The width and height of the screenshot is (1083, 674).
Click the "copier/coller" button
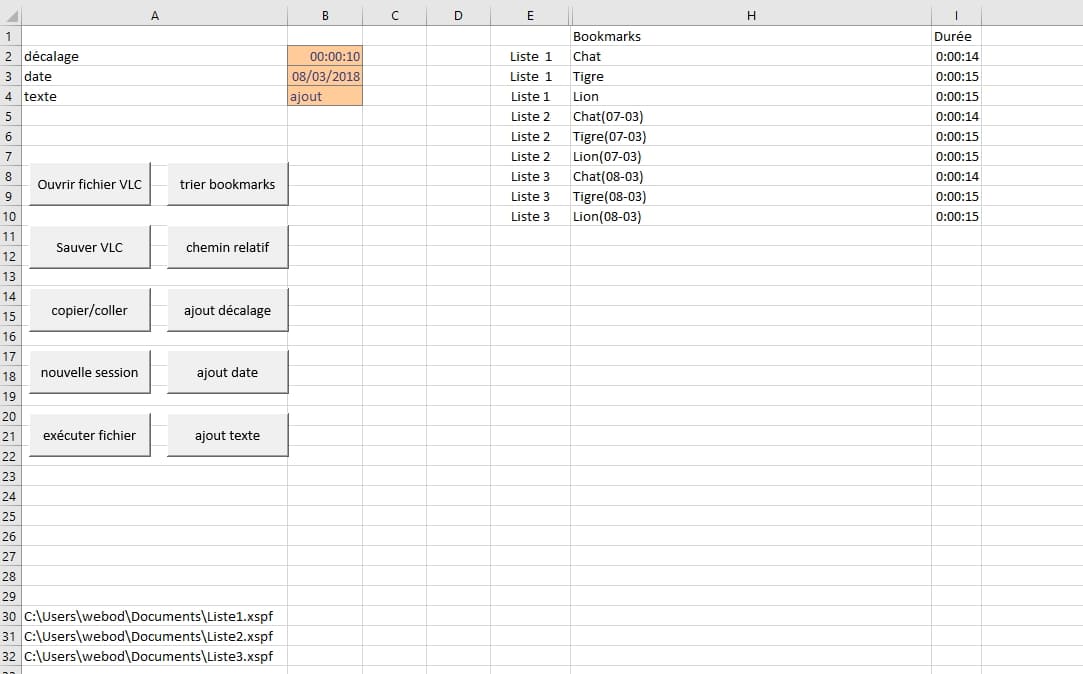(x=90, y=310)
